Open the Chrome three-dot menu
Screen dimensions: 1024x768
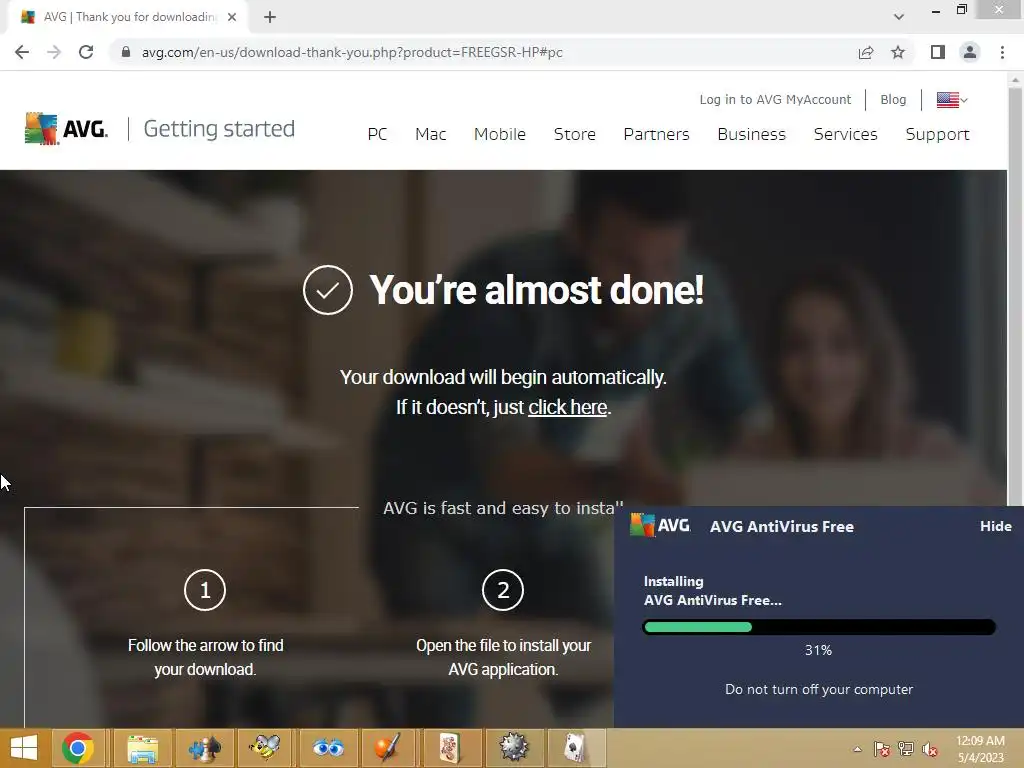point(1002,52)
